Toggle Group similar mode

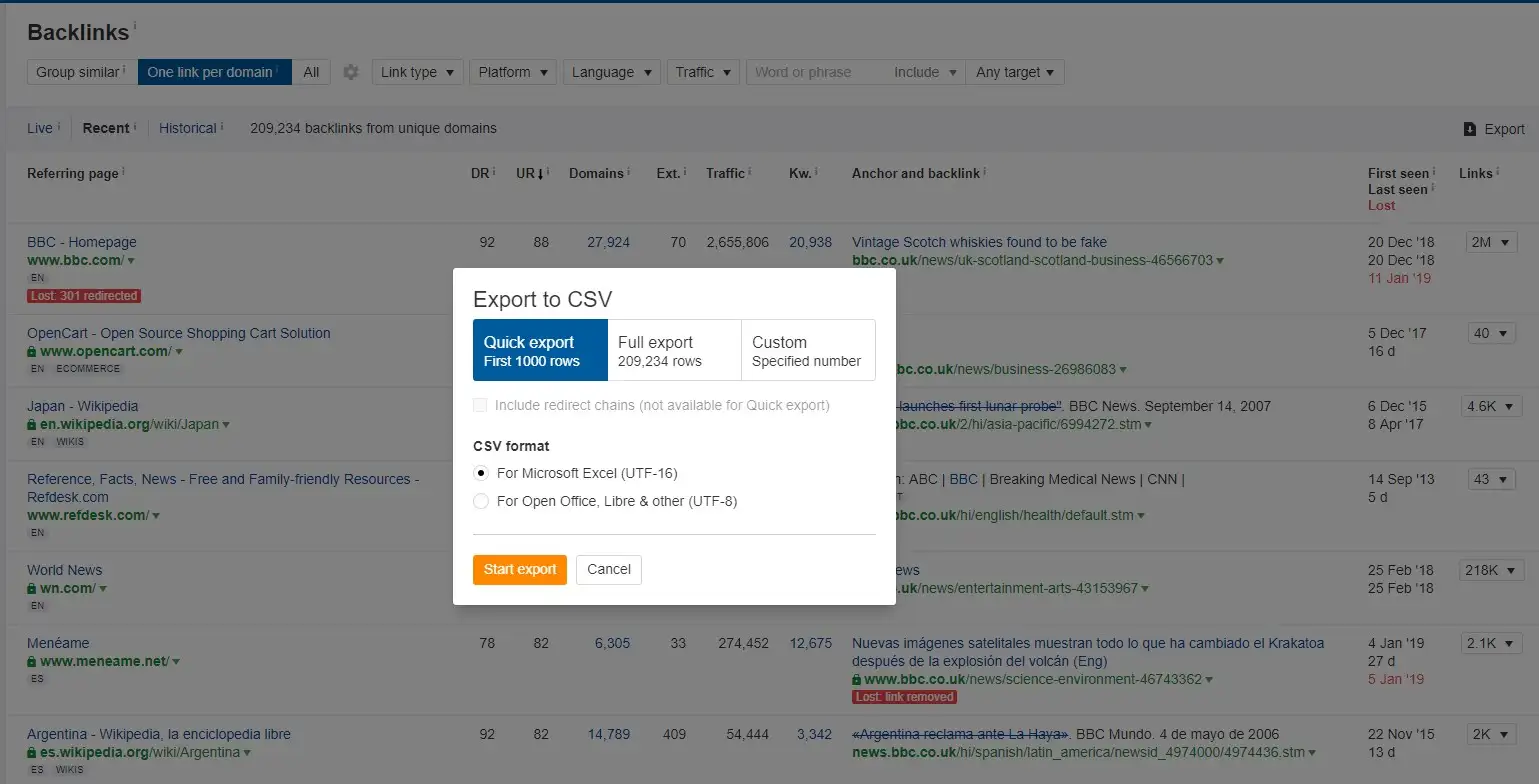(x=80, y=72)
